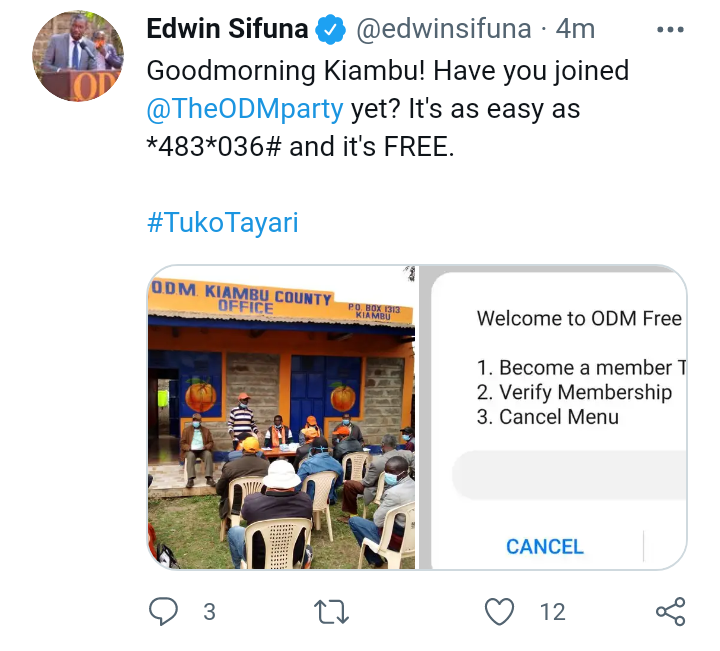This screenshot has height=651, width=720.
Task: View the ODM USSD menu screenshot image
Action: [x=553, y=417]
